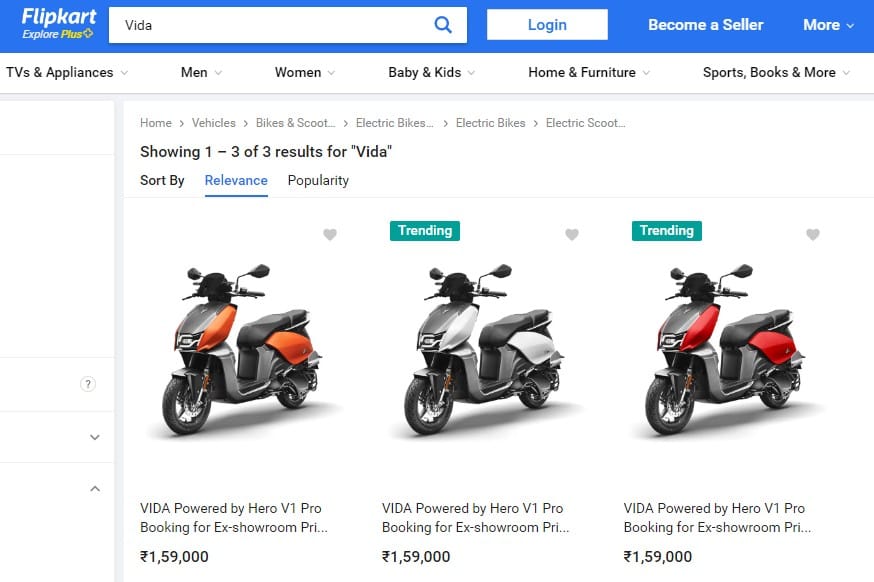Click the Flipkart Explore Plus logo
This screenshot has width=874, height=582.
pos(59,24)
